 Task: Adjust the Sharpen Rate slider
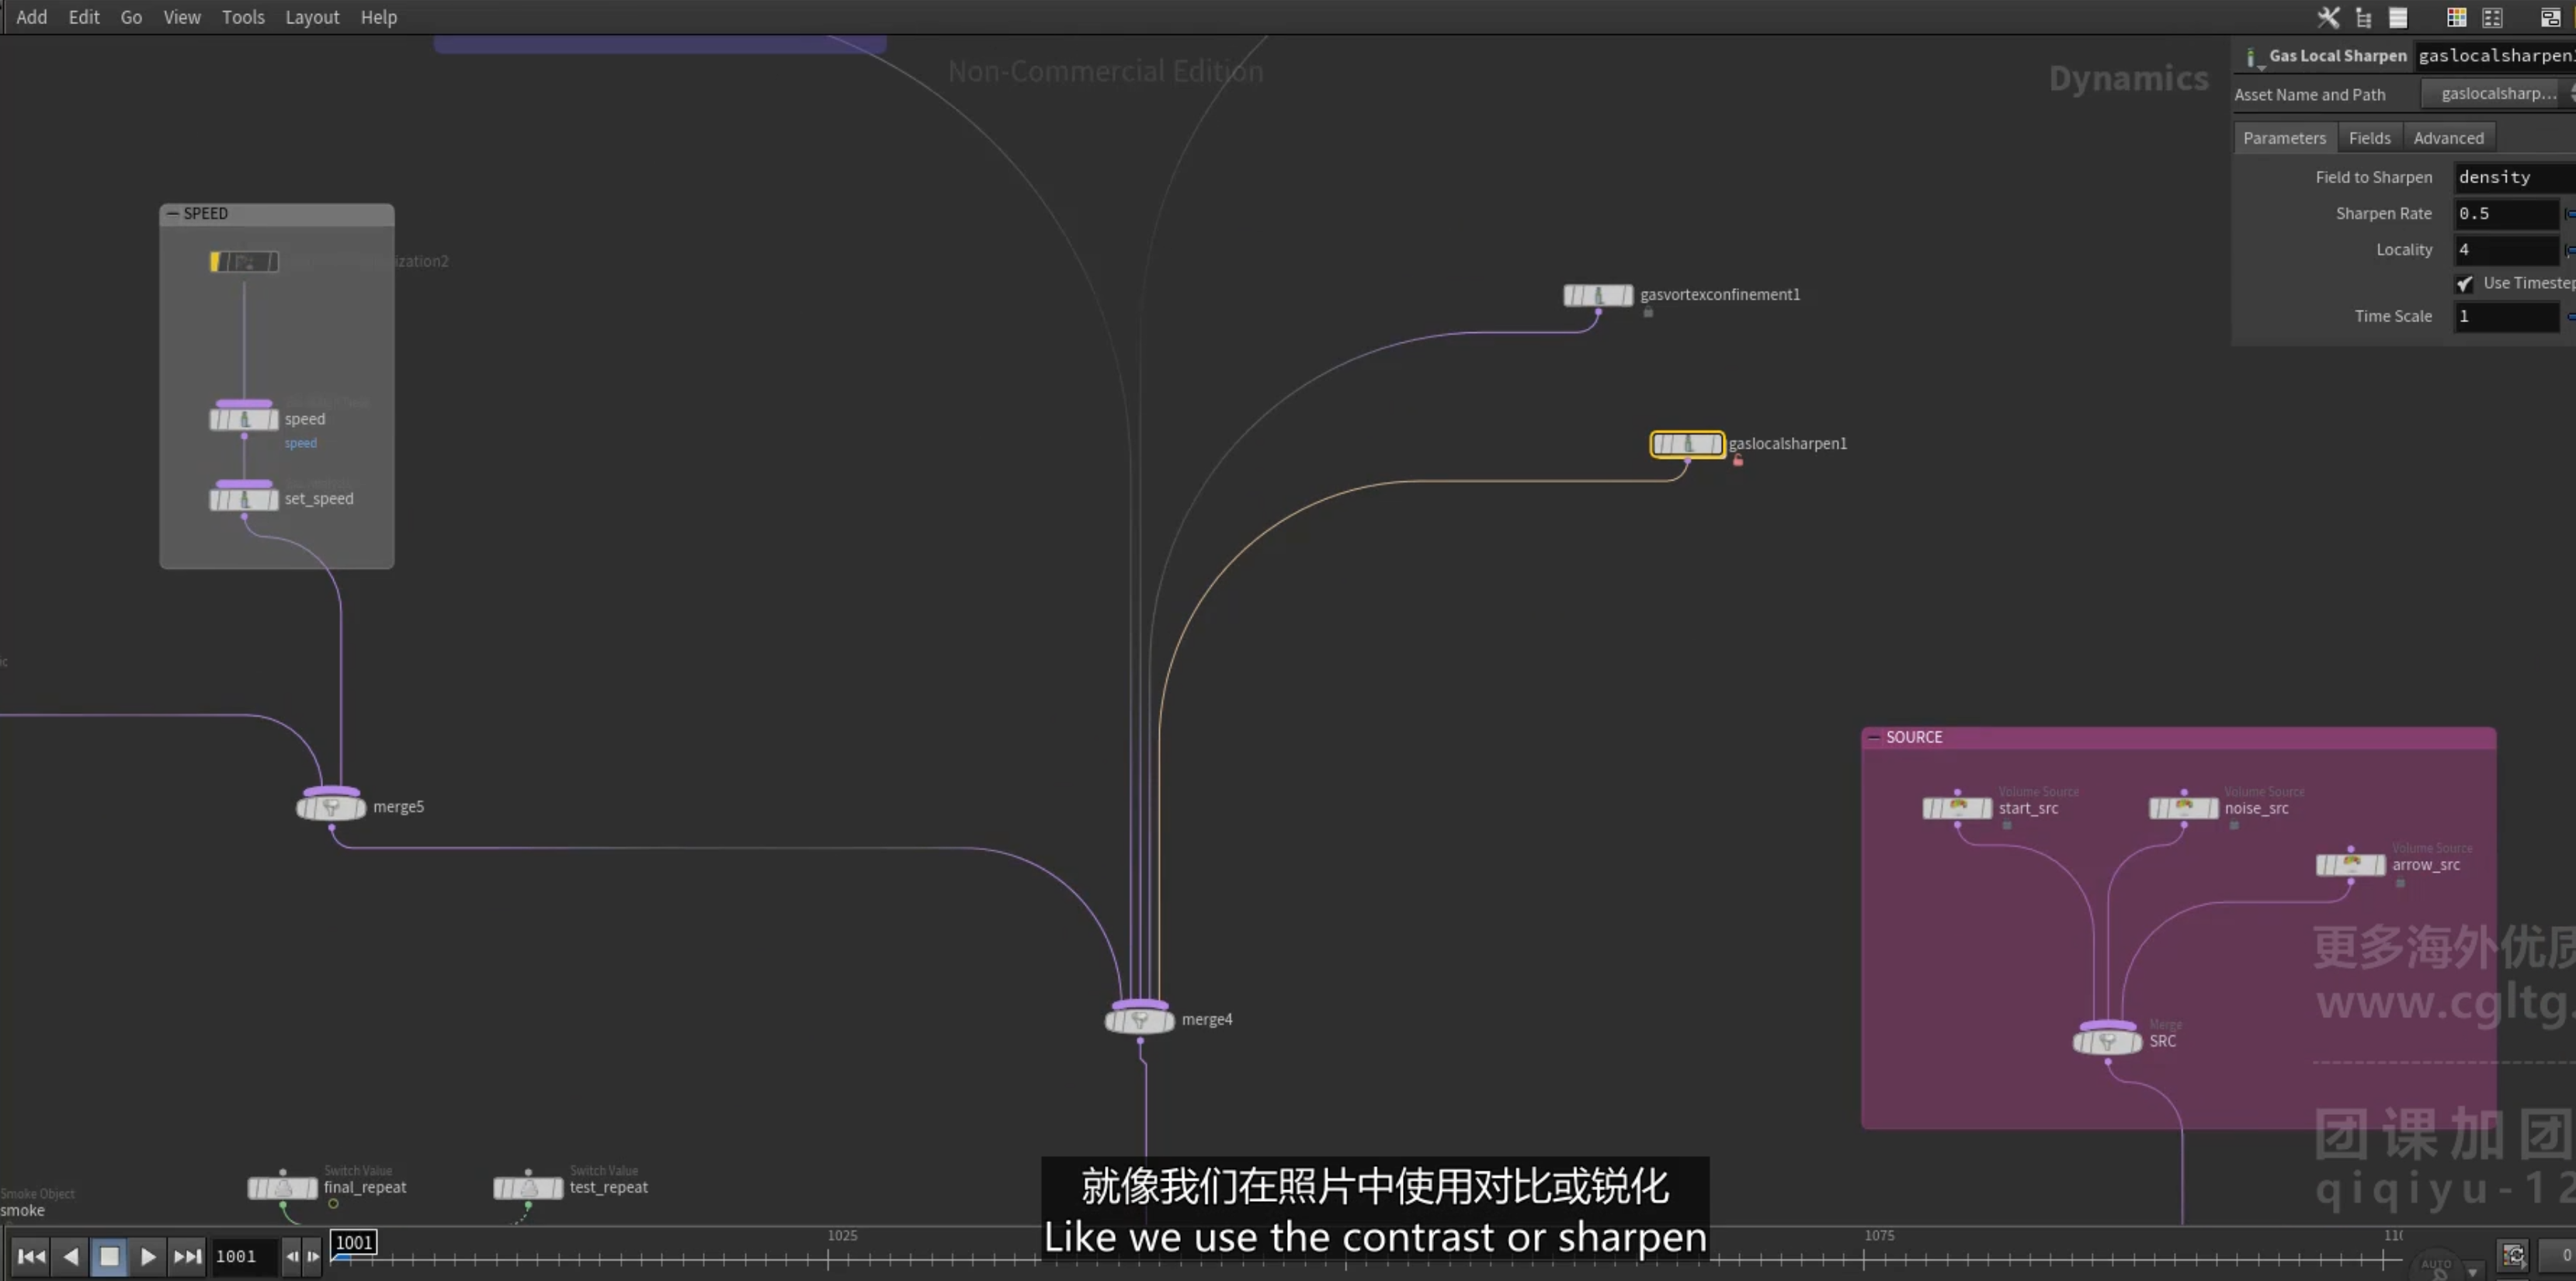point(2569,214)
